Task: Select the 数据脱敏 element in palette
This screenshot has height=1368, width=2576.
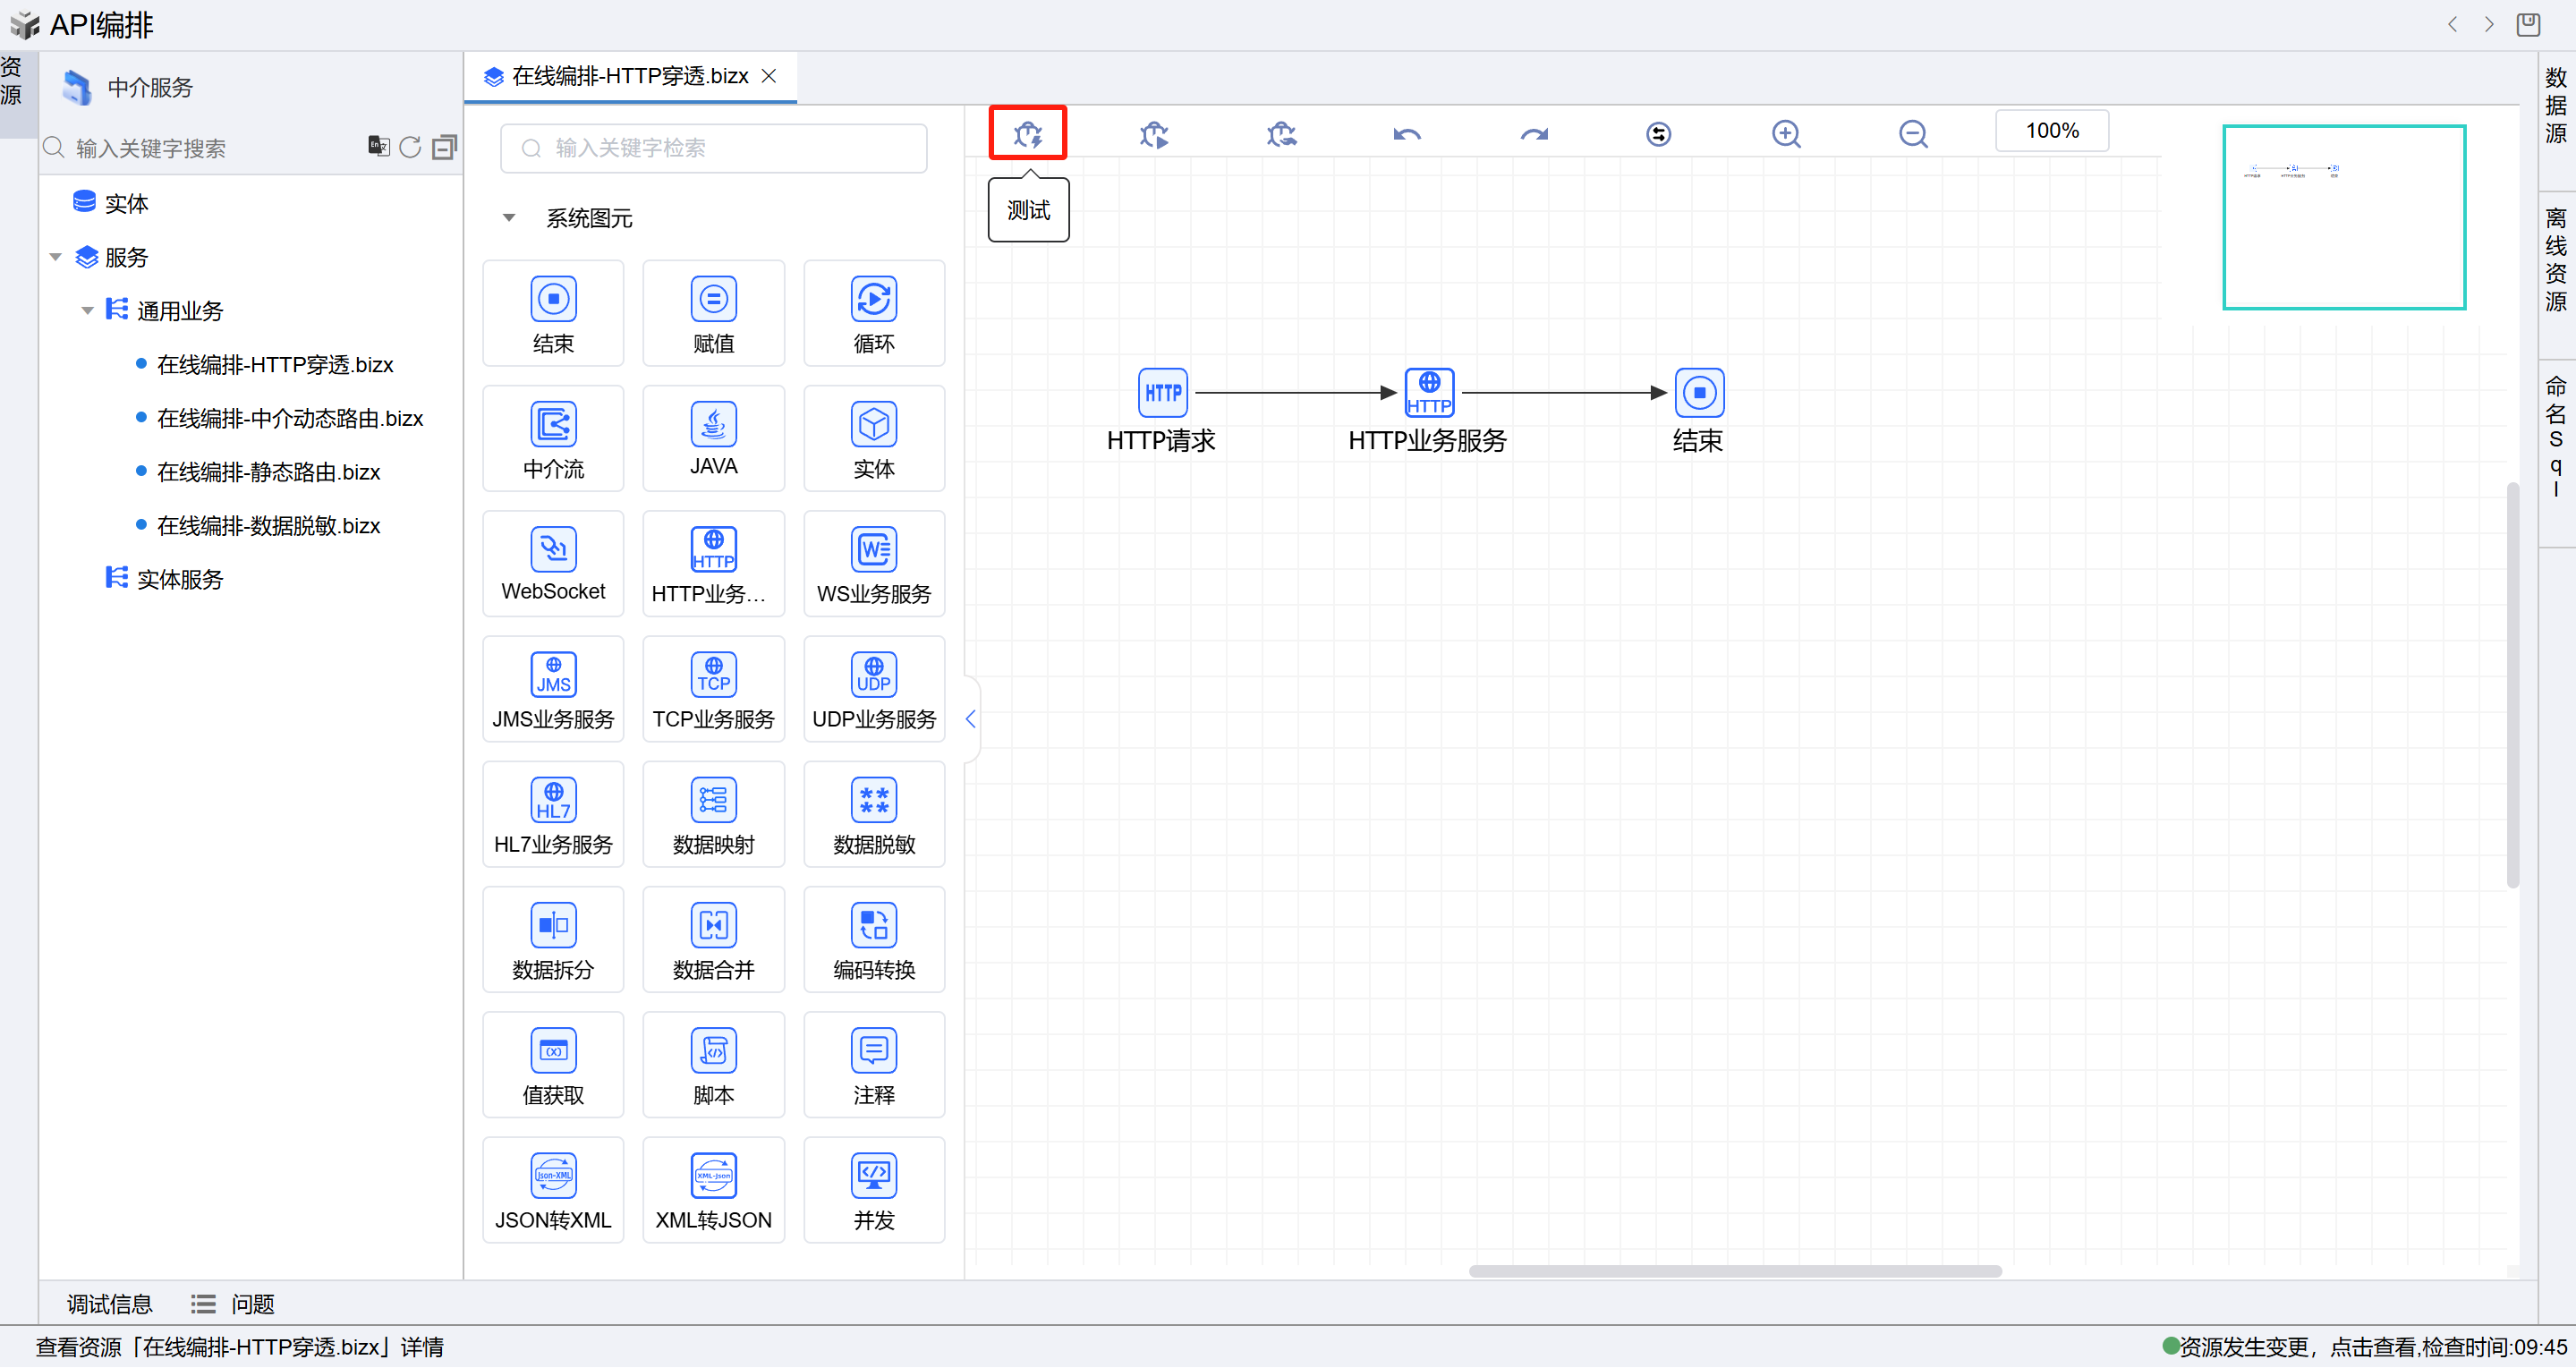Action: point(873,814)
